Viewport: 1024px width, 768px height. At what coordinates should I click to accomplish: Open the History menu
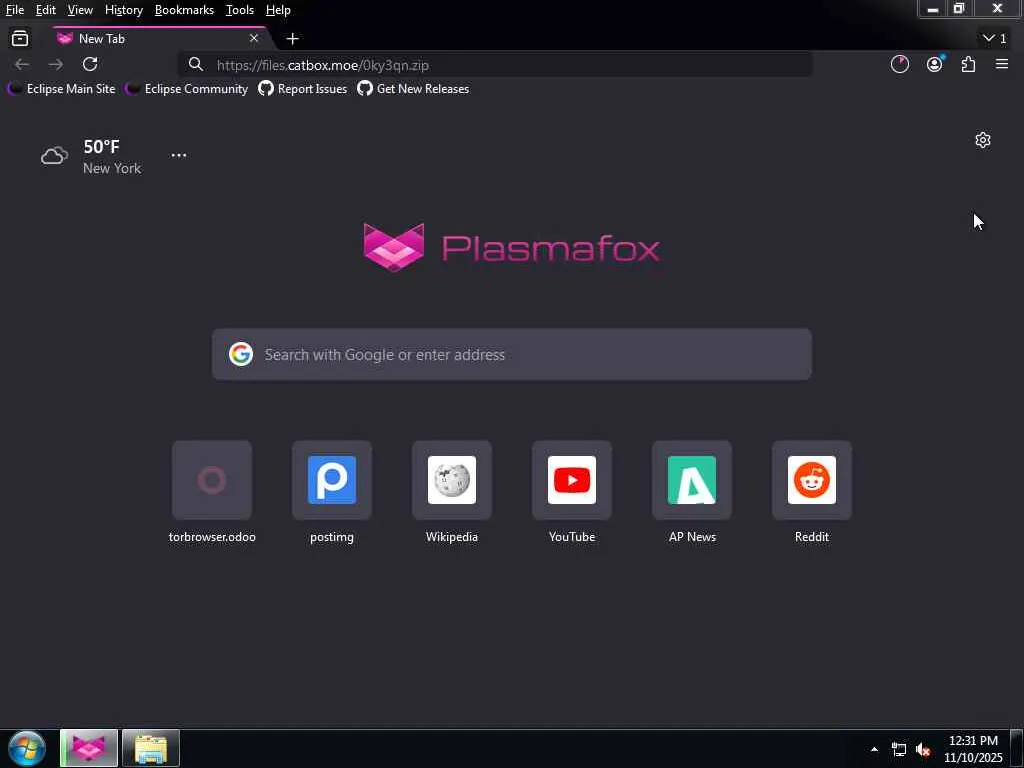tap(124, 10)
